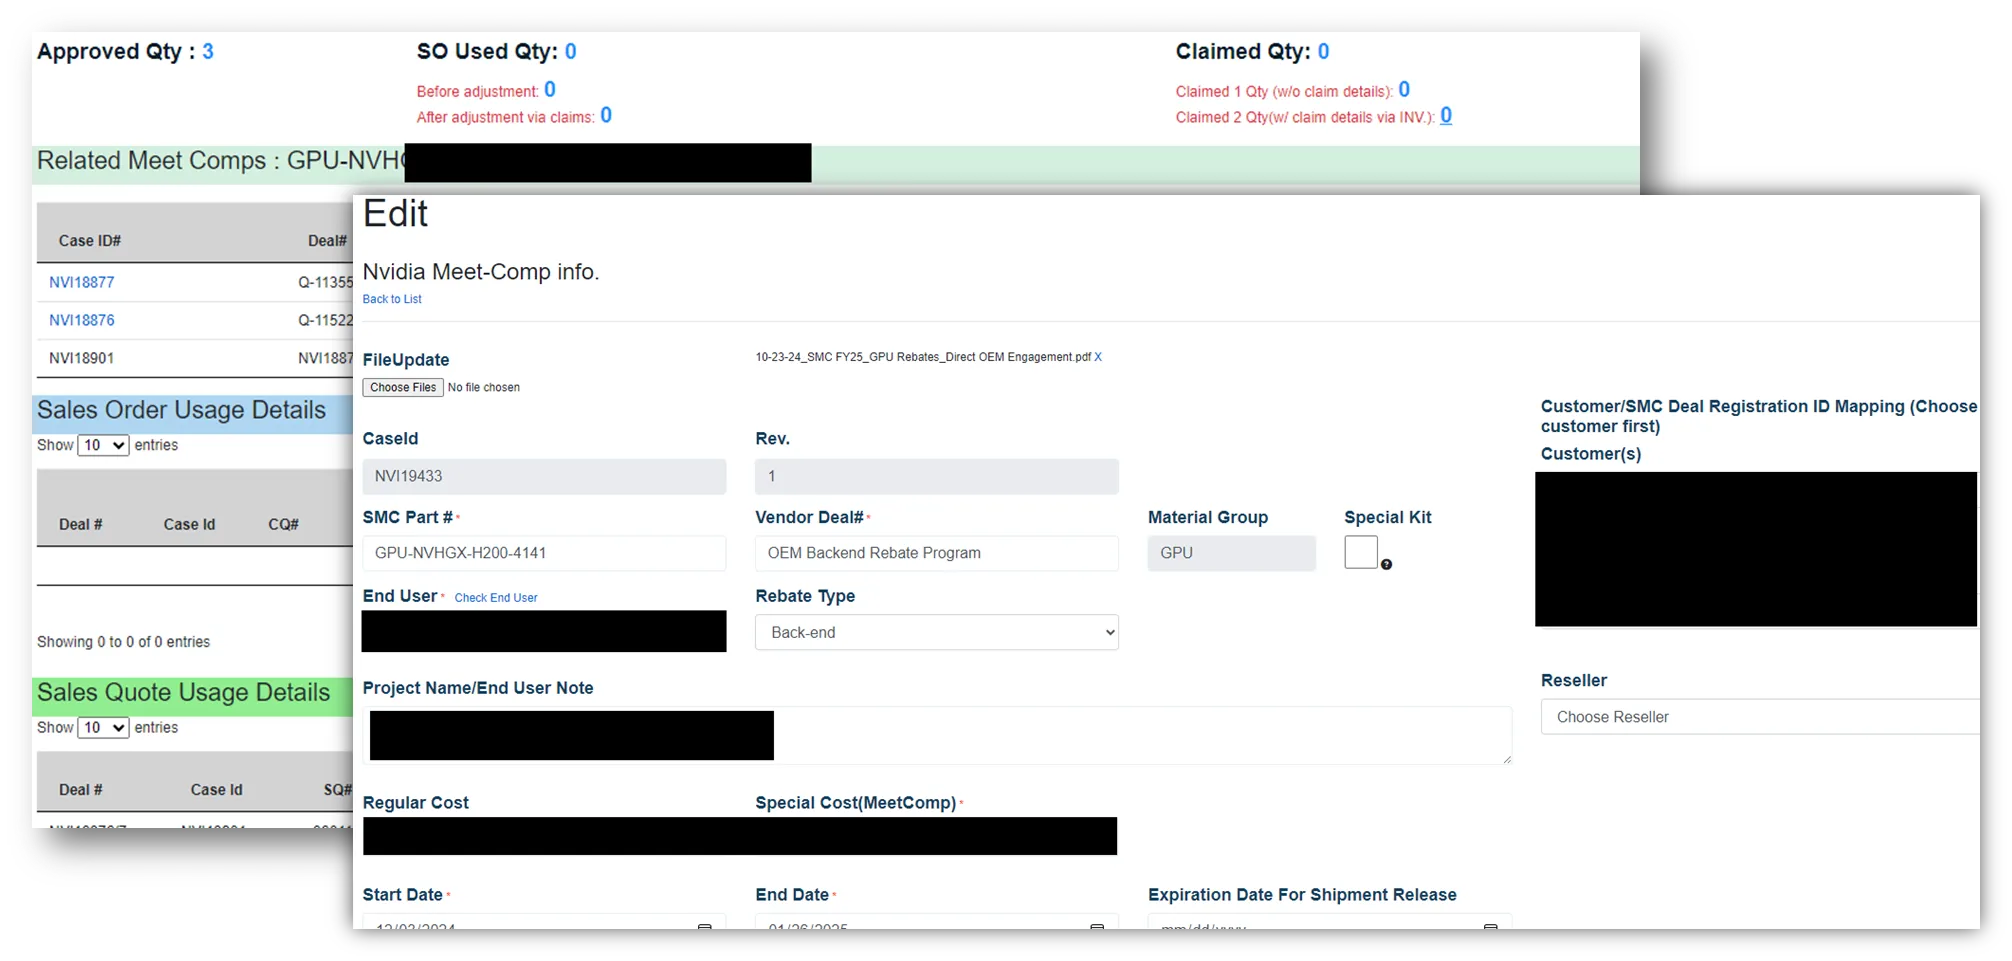Viewport: 2012px width, 961px height.
Task: Focus the Vendor Deal# input field
Action: point(936,553)
